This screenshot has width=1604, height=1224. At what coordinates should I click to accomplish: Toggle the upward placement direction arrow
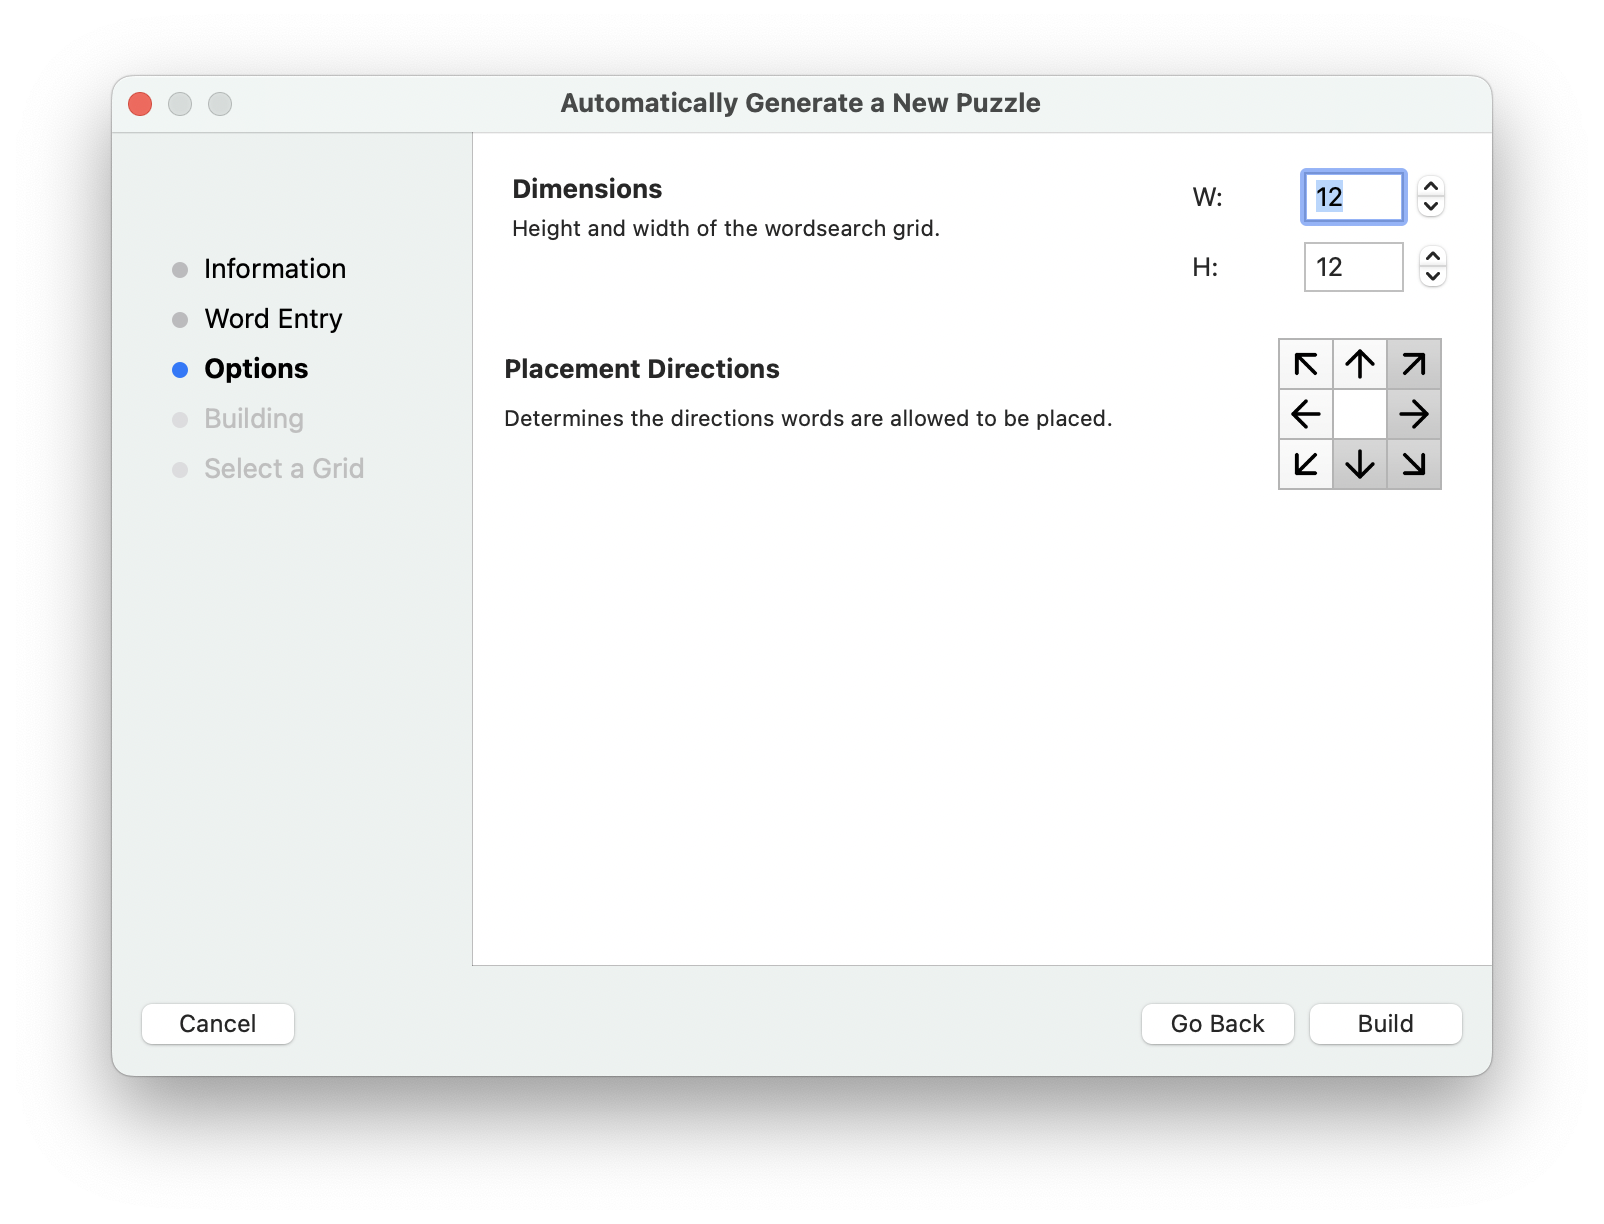pyautogui.click(x=1359, y=365)
